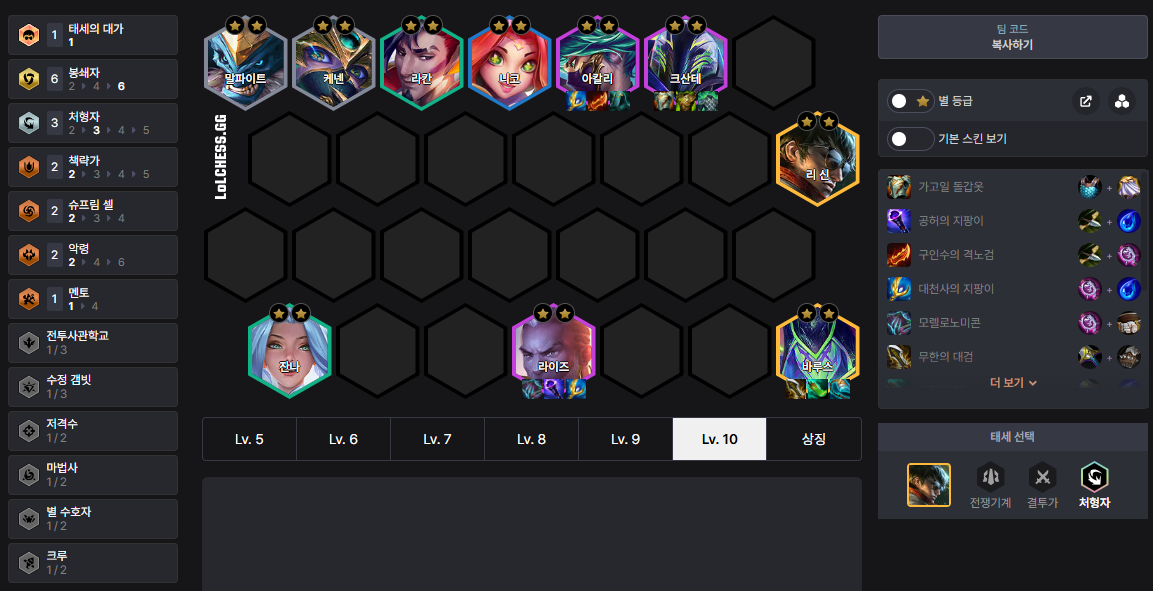Select the Lee Sin portrait in stance selection

pyautogui.click(x=929, y=484)
